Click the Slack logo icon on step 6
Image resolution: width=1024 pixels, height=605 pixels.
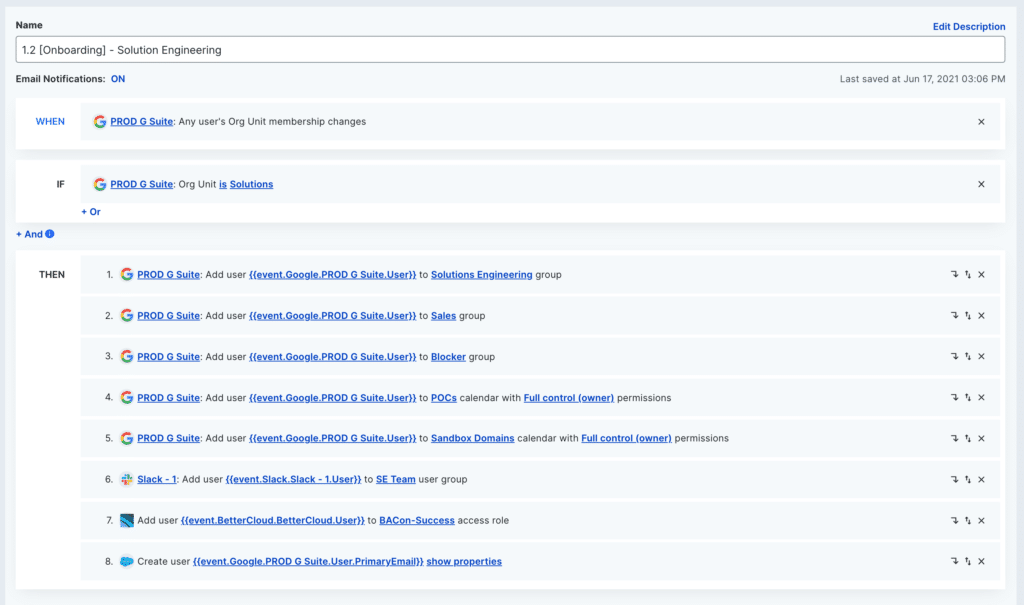(x=127, y=480)
